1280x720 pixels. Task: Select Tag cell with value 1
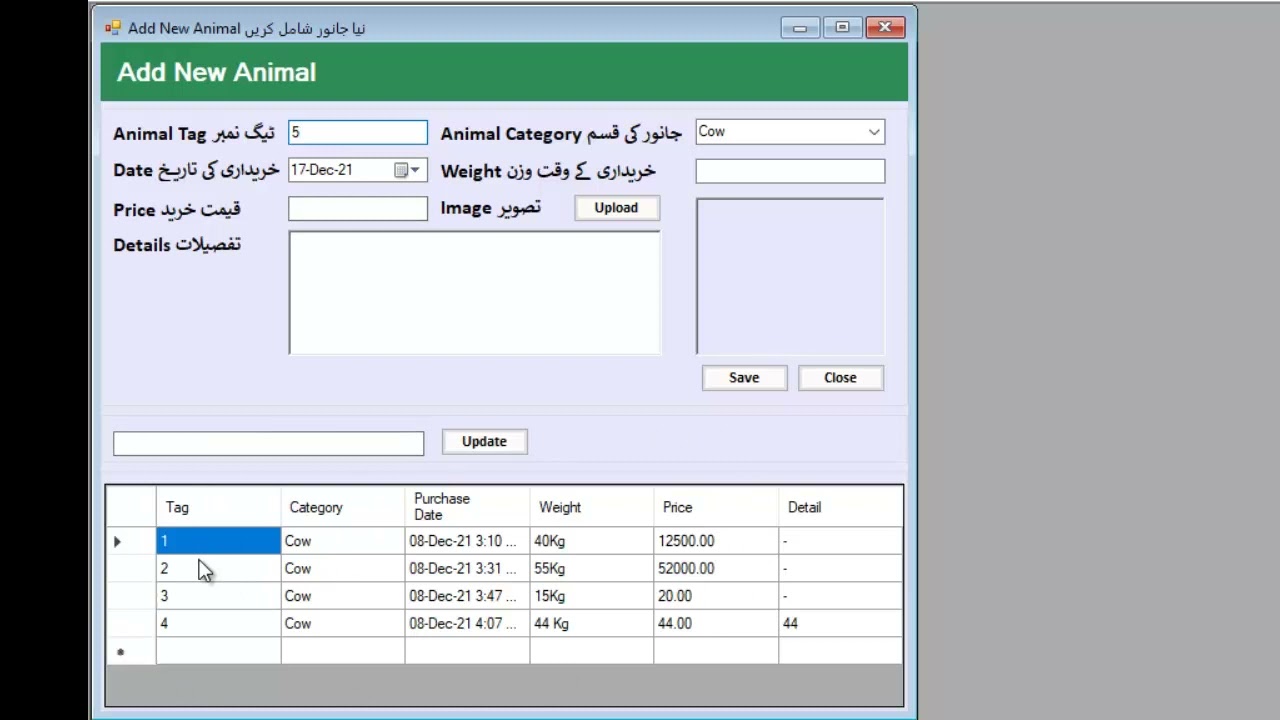(218, 541)
